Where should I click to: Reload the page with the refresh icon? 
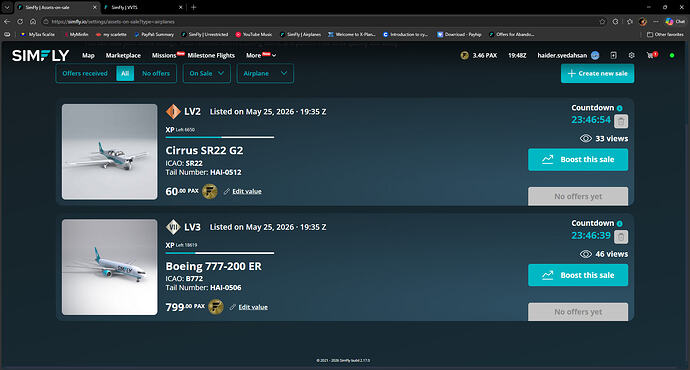20,22
